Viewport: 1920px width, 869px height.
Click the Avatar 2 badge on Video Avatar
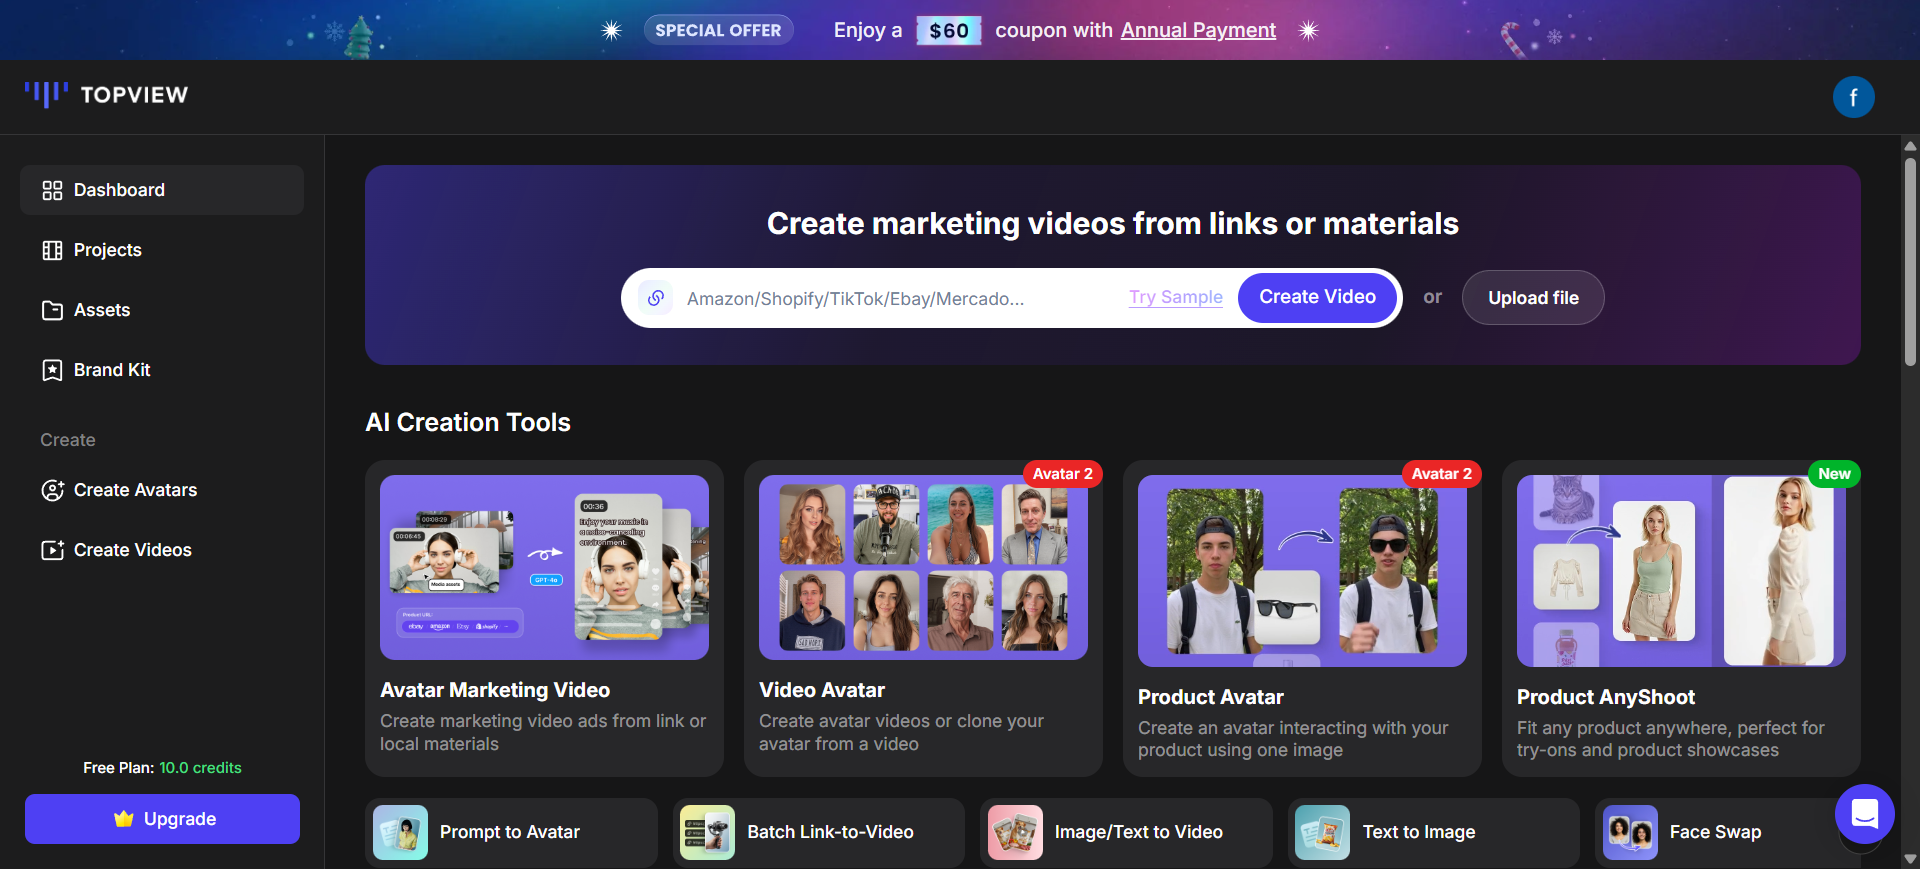[x=1062, y=474]
